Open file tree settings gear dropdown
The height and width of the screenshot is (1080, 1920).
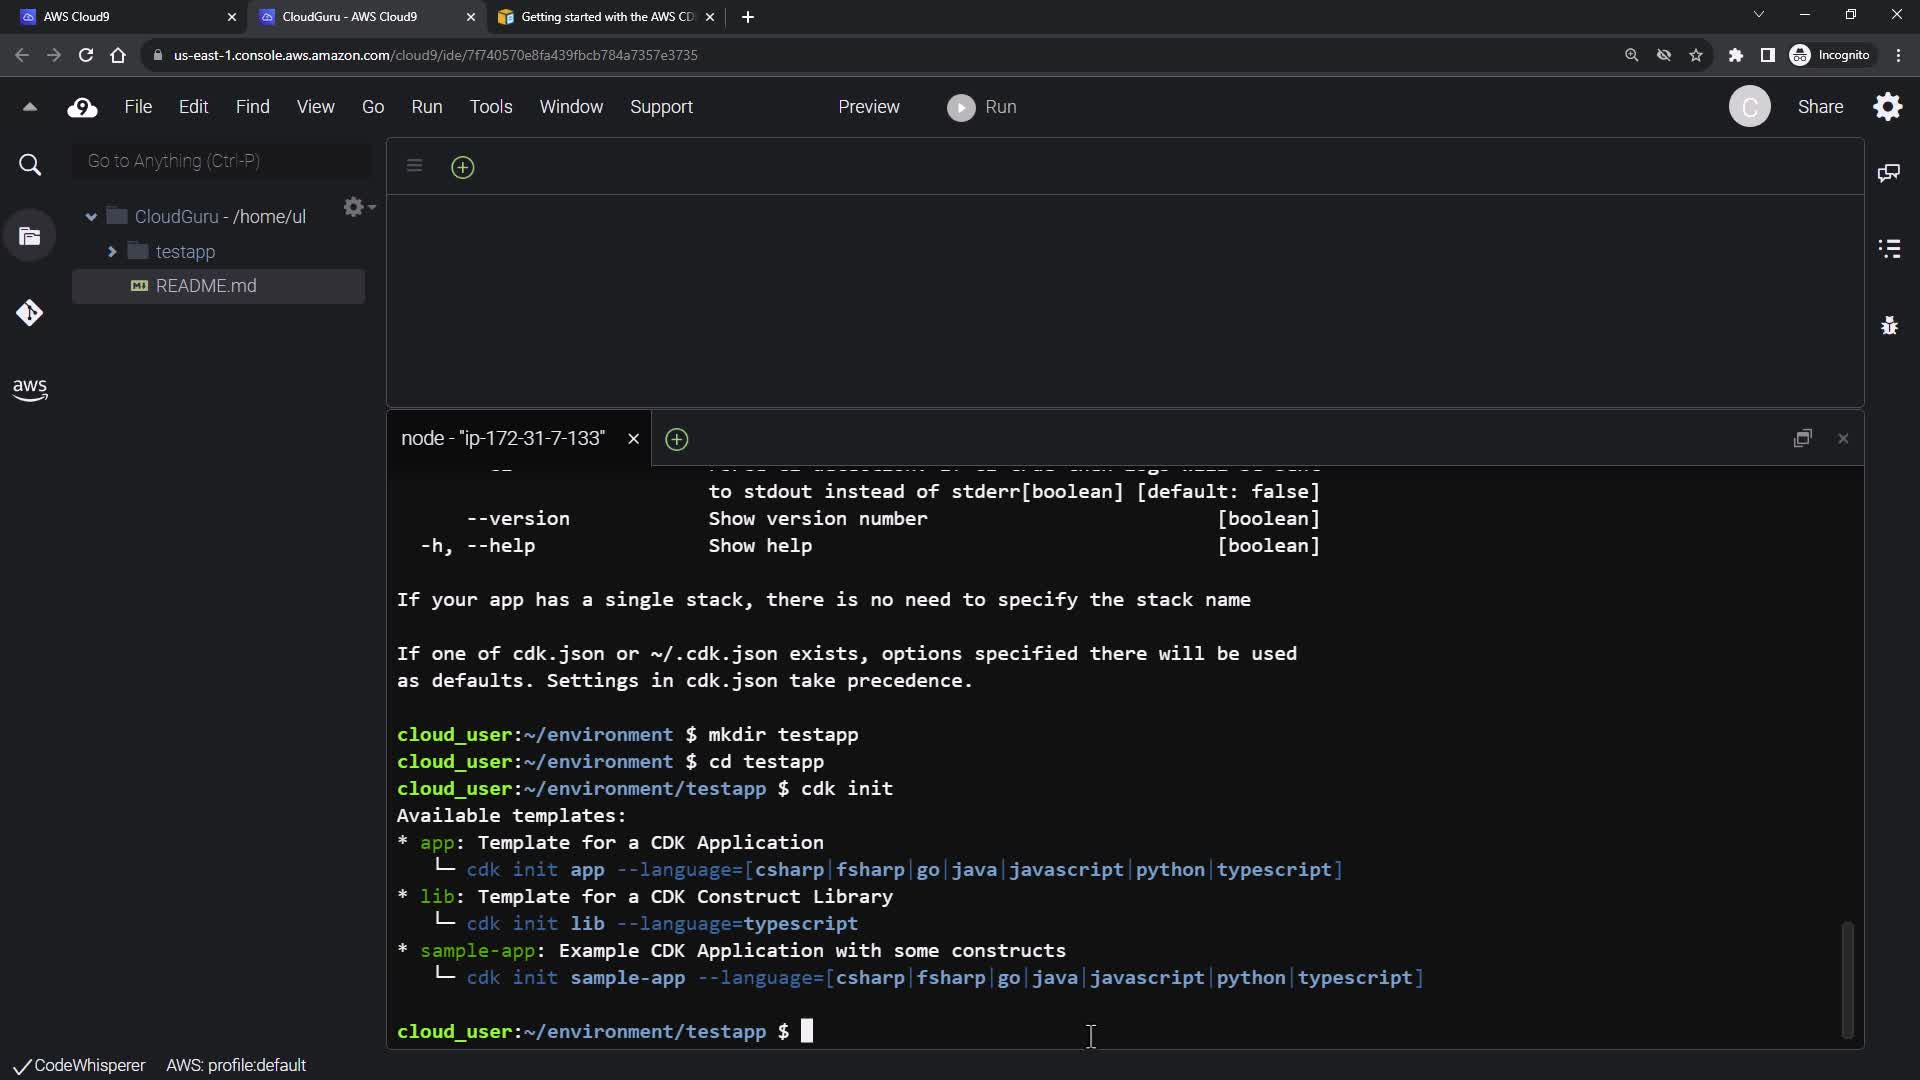click(x=357, y=207)
